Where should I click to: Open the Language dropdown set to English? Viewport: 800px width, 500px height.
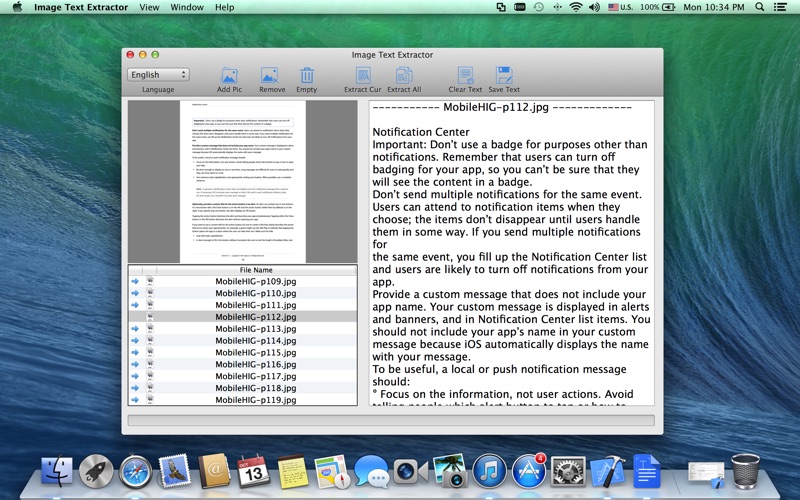tap(158, 74)
